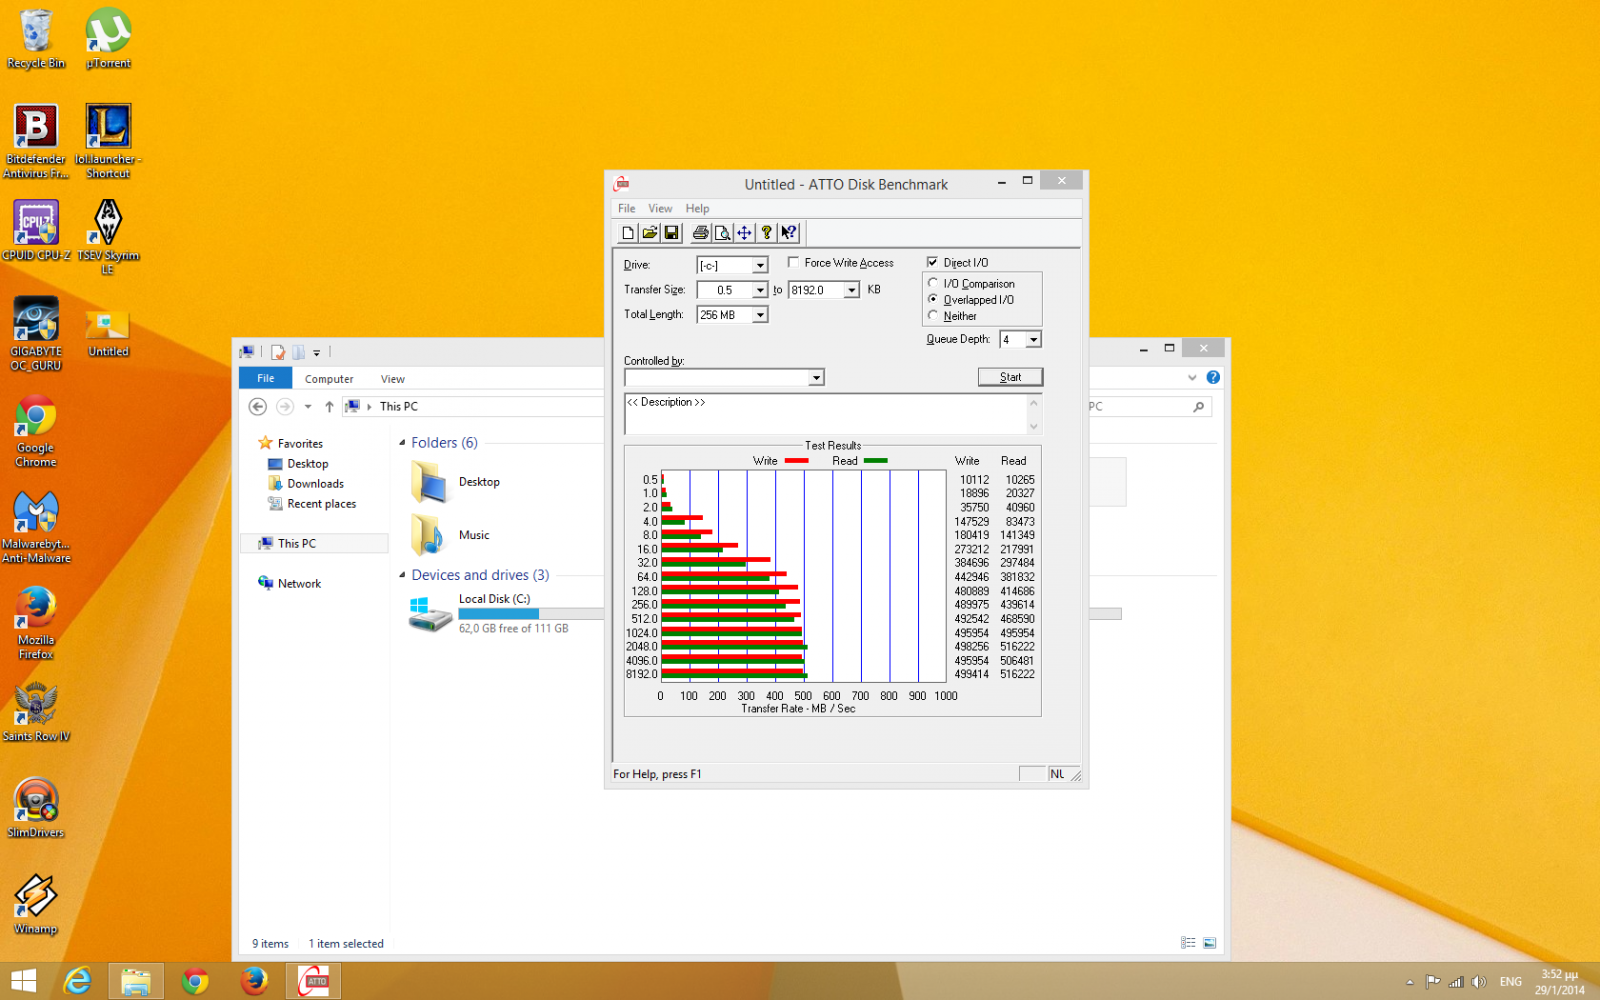Click the Print Preview toolbar icon
Viewport: 1600px width, 1000px height.
pyautogui.click(x=722, y=233)
